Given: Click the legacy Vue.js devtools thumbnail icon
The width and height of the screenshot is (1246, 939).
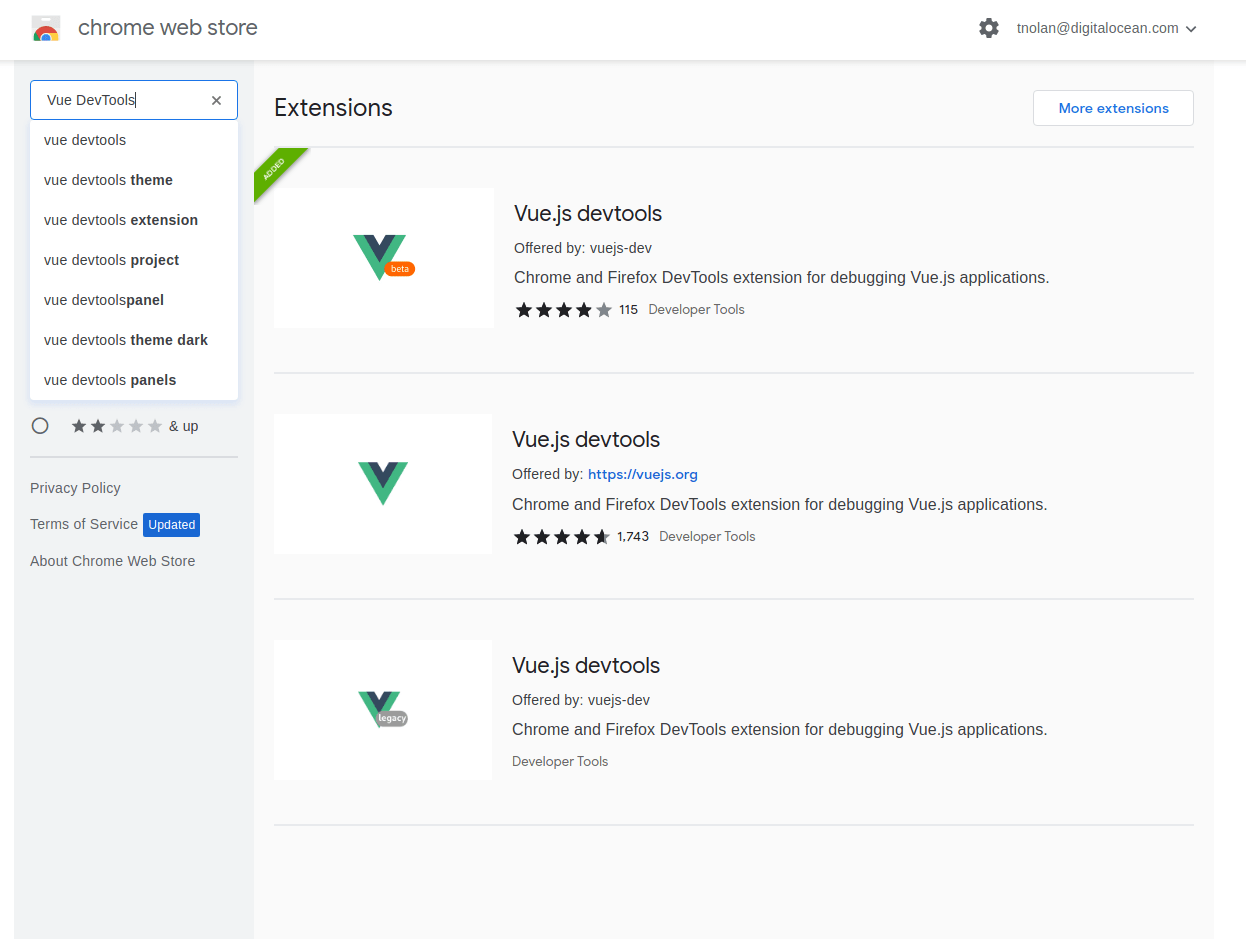Looking at the screenshot, I should pyautogui.click(x=383, y=710).
